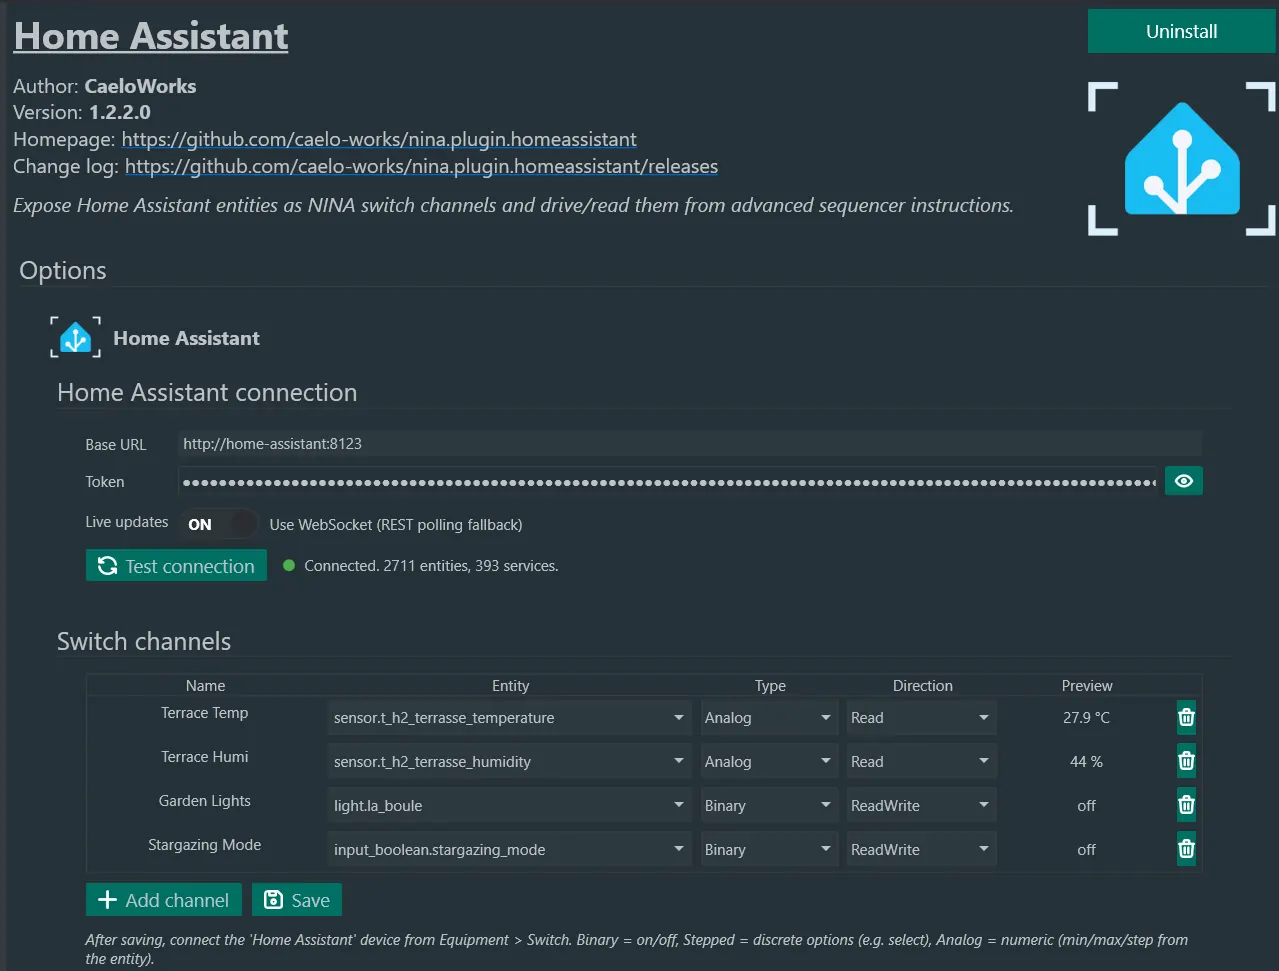Reveal the token with the eye icon
The width and height of the screenshot is (1279, 971).
coord(1184,481)
